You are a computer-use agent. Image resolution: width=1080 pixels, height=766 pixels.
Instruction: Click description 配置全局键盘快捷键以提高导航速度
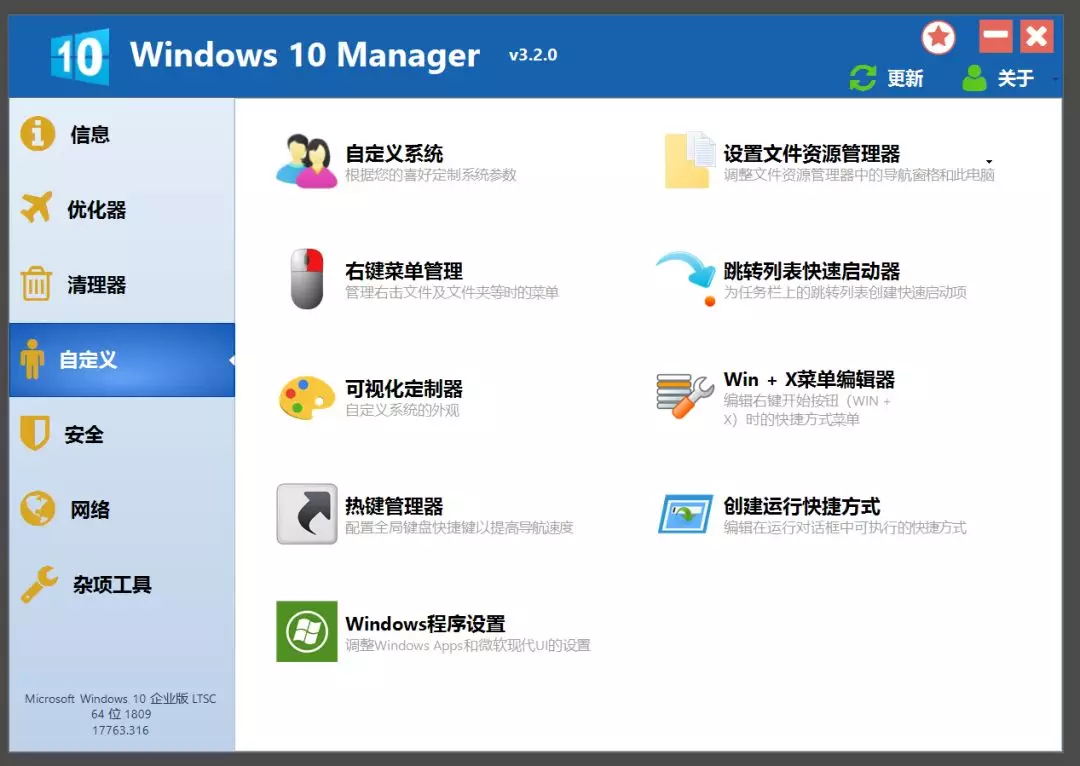click(459, 528)
